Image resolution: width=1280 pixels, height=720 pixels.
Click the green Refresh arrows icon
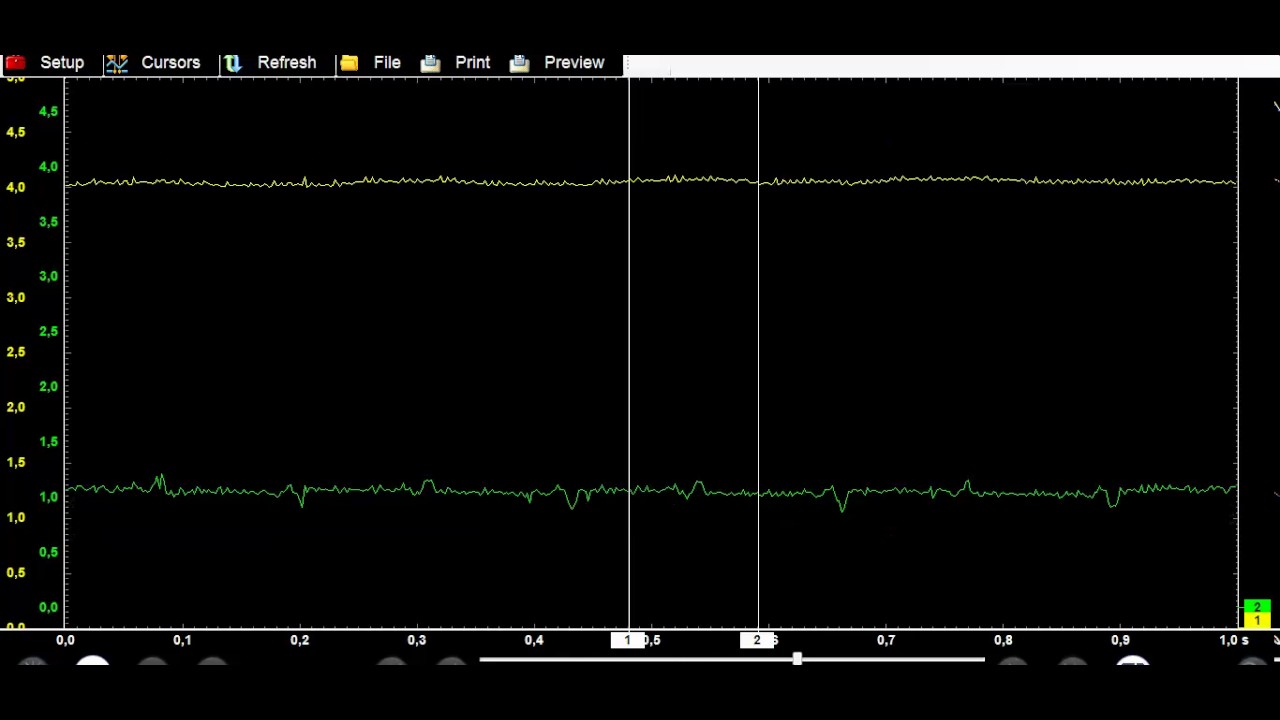point(232,63)
